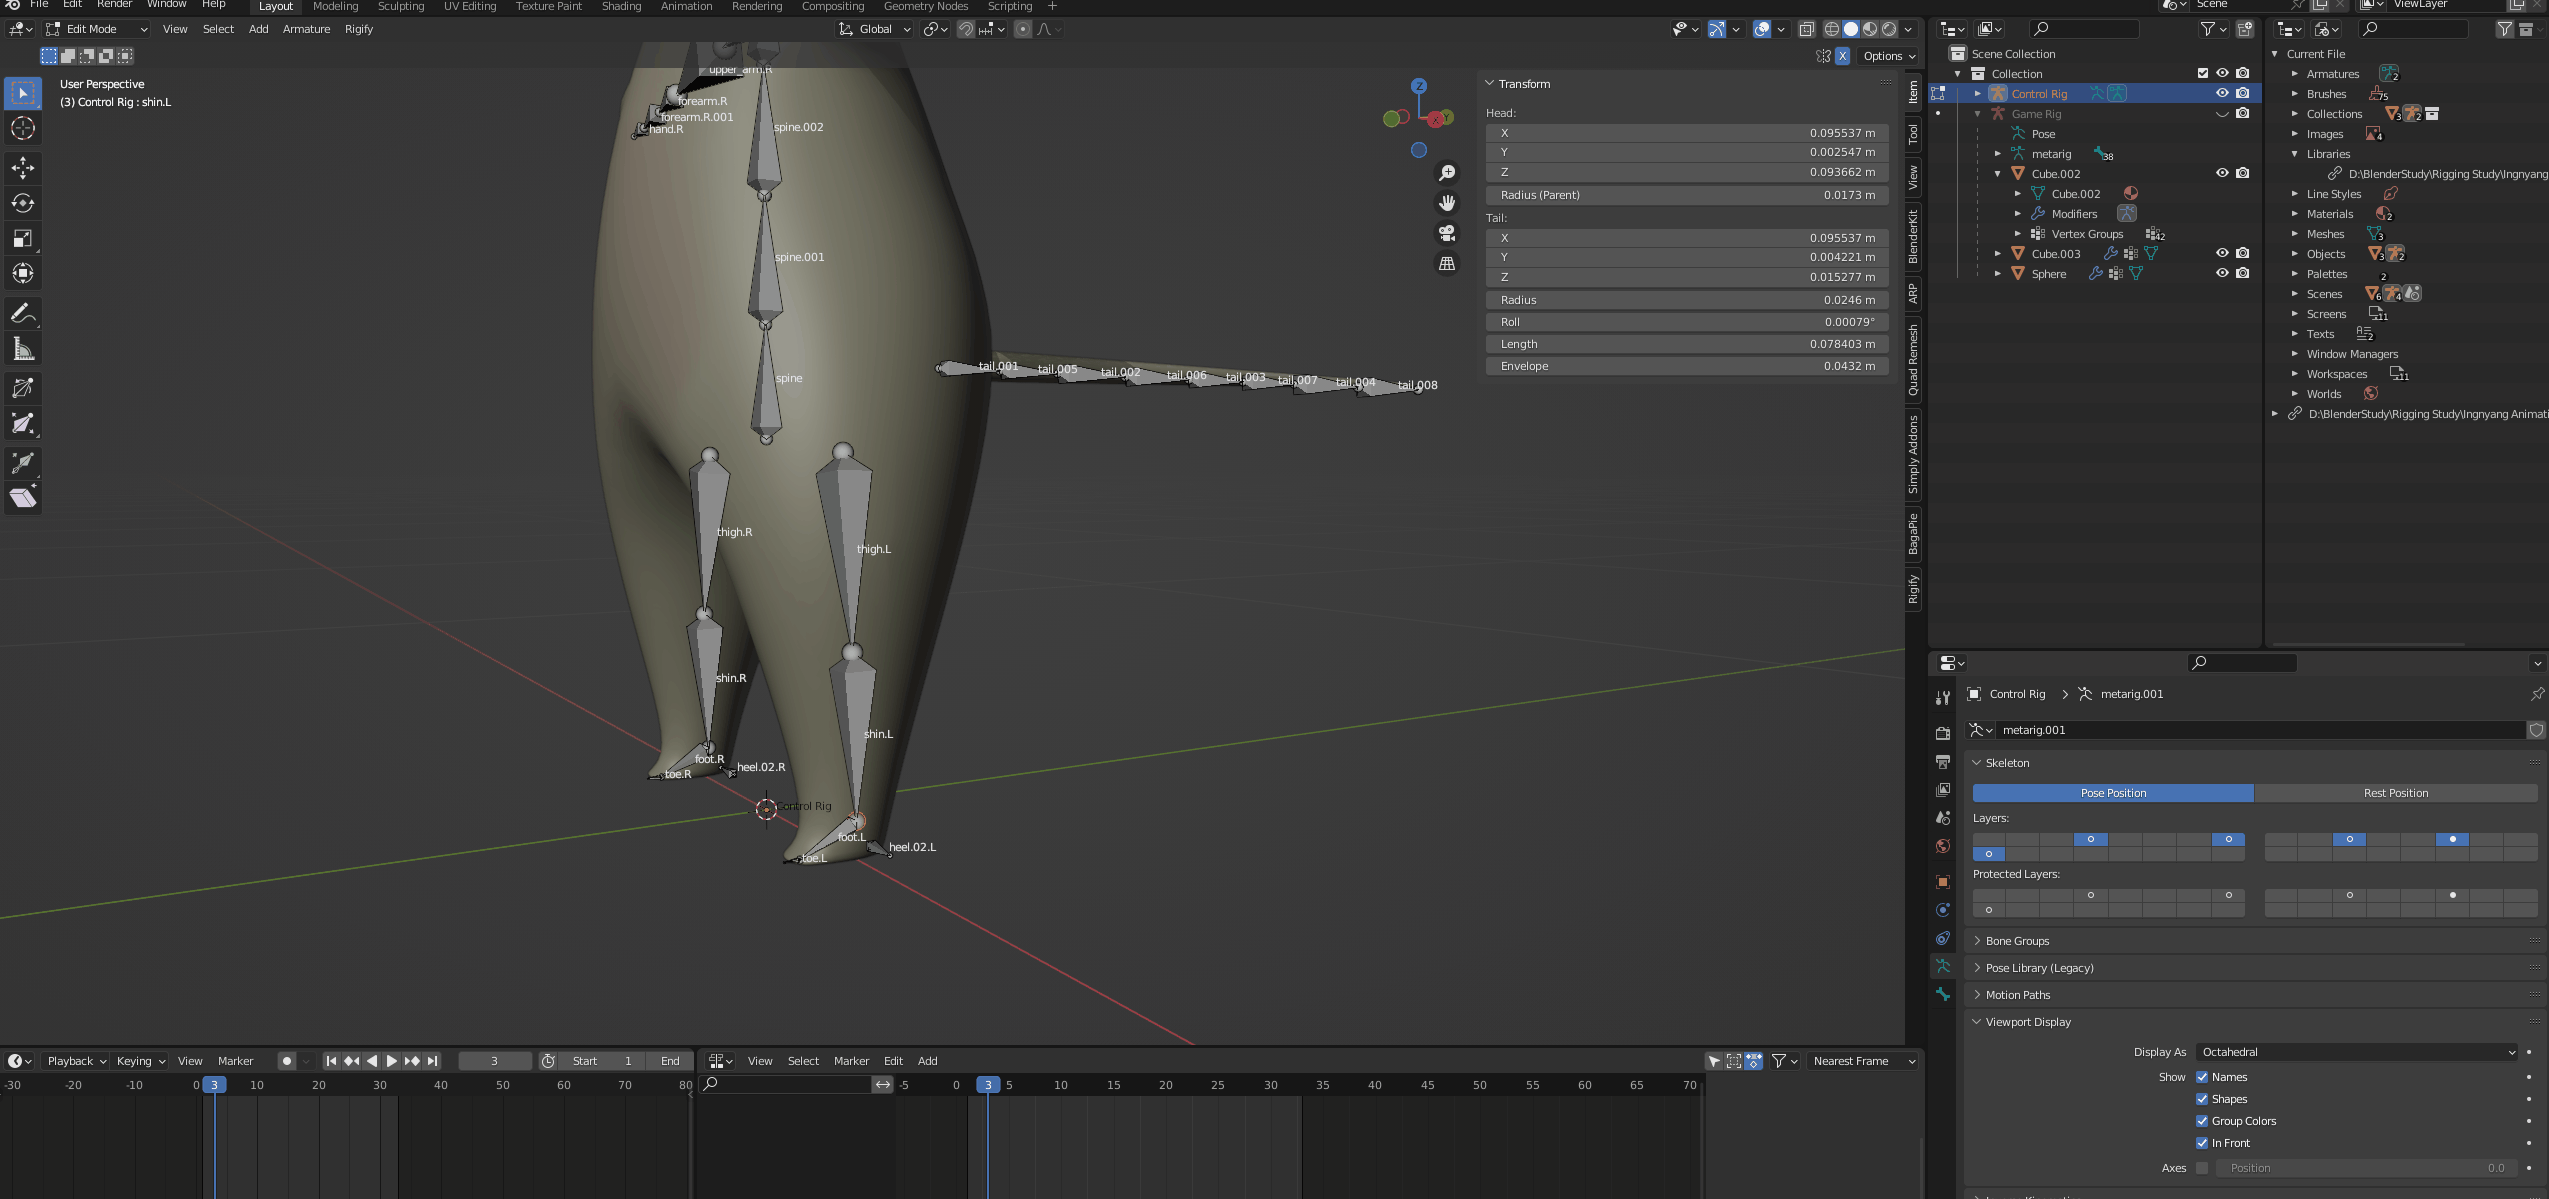Screen dimensions: 2549x1199
Task: Hide Cube.003 with eye icon
Action: [2221, 253]
